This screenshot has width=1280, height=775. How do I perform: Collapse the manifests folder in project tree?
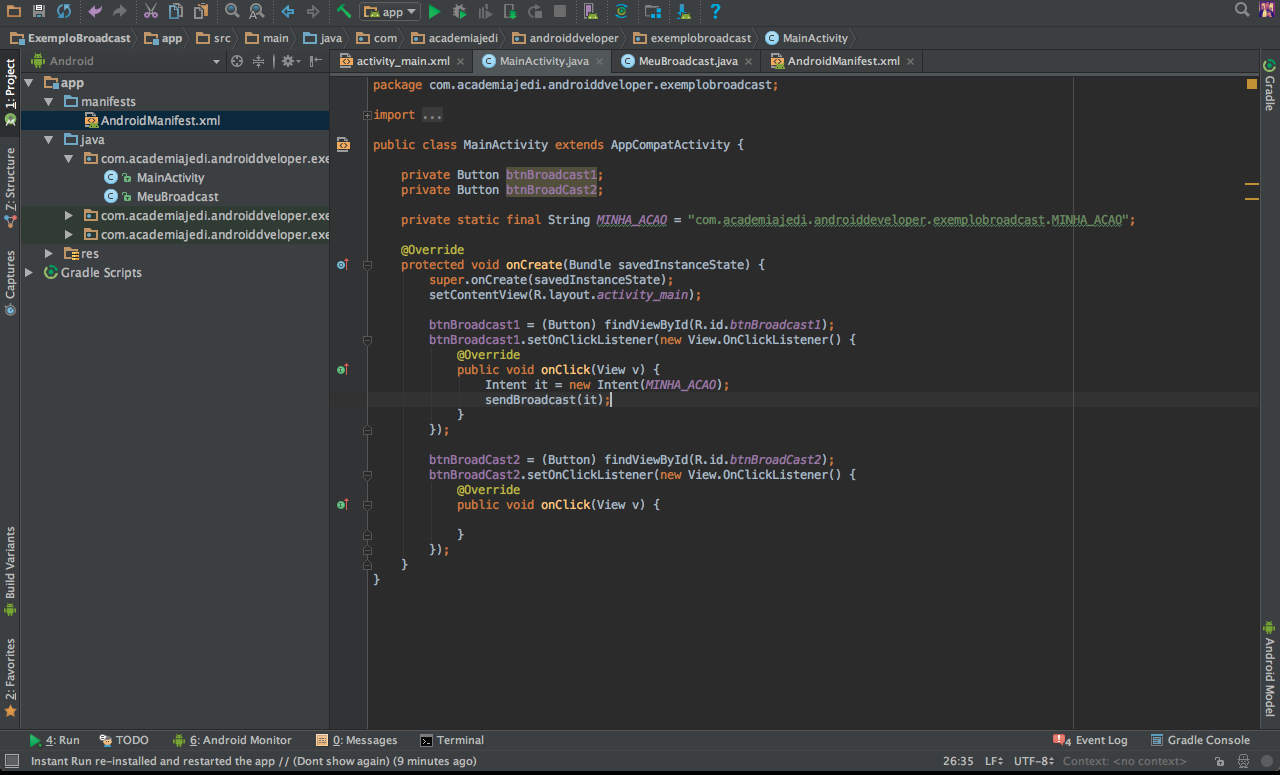point(48,102)
